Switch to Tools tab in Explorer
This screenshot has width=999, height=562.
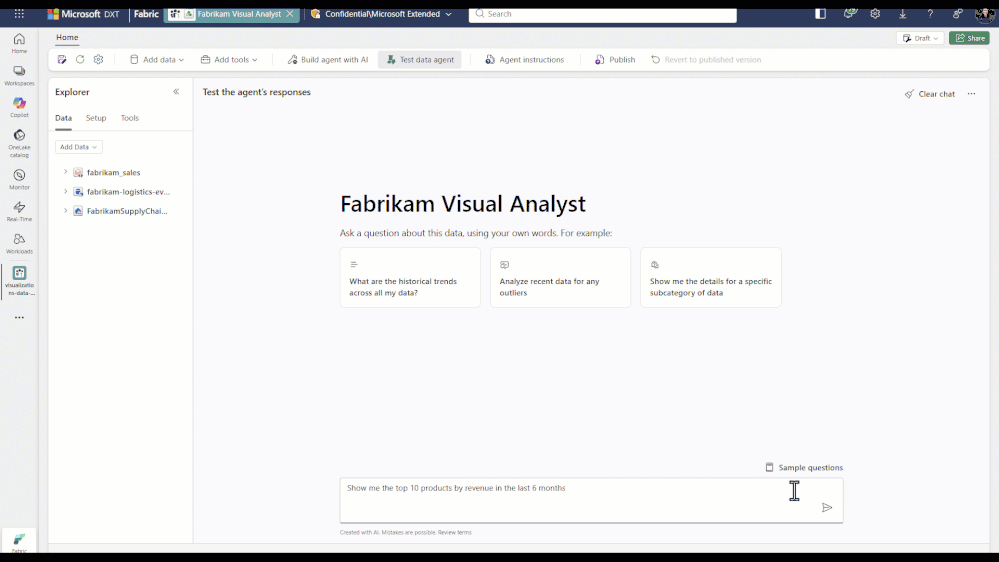click(x=130, y=118)
